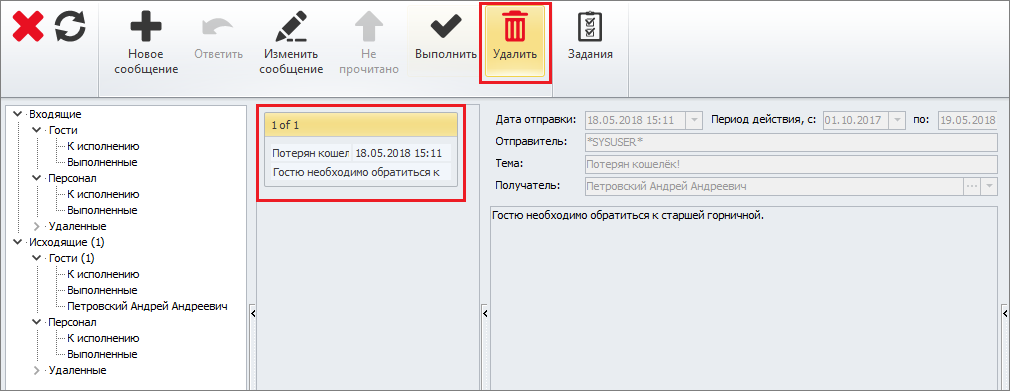Collapse Персонал under Исходящие
Image resolution: width=1010 pixels, height=391 pixels.
click(x=37, y=322)
